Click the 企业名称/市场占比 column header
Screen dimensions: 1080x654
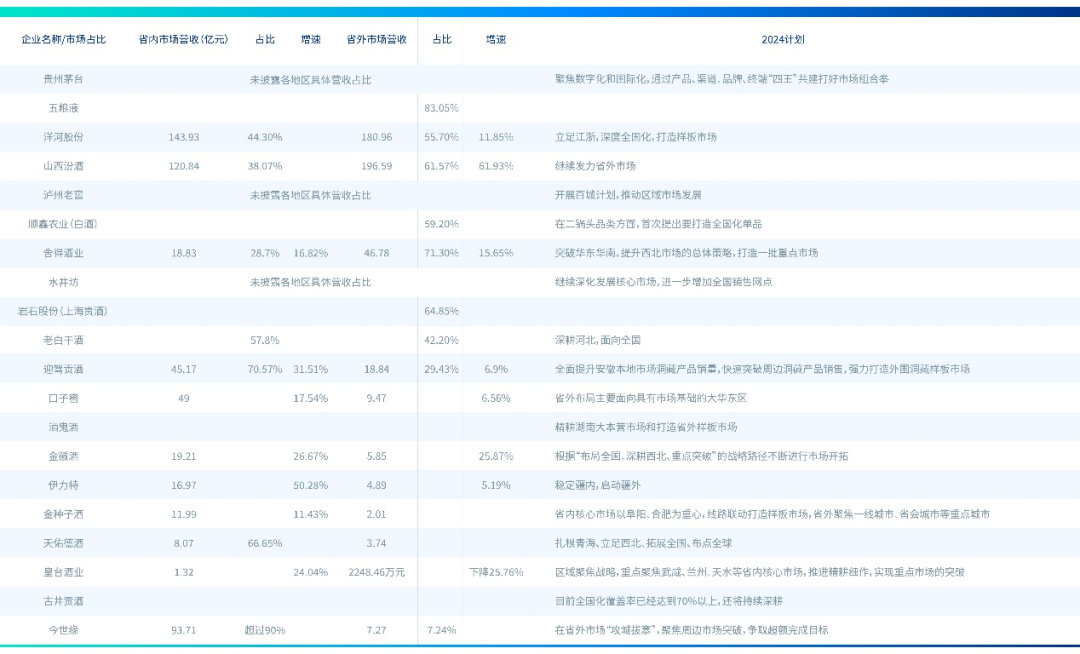pos(63,39)
